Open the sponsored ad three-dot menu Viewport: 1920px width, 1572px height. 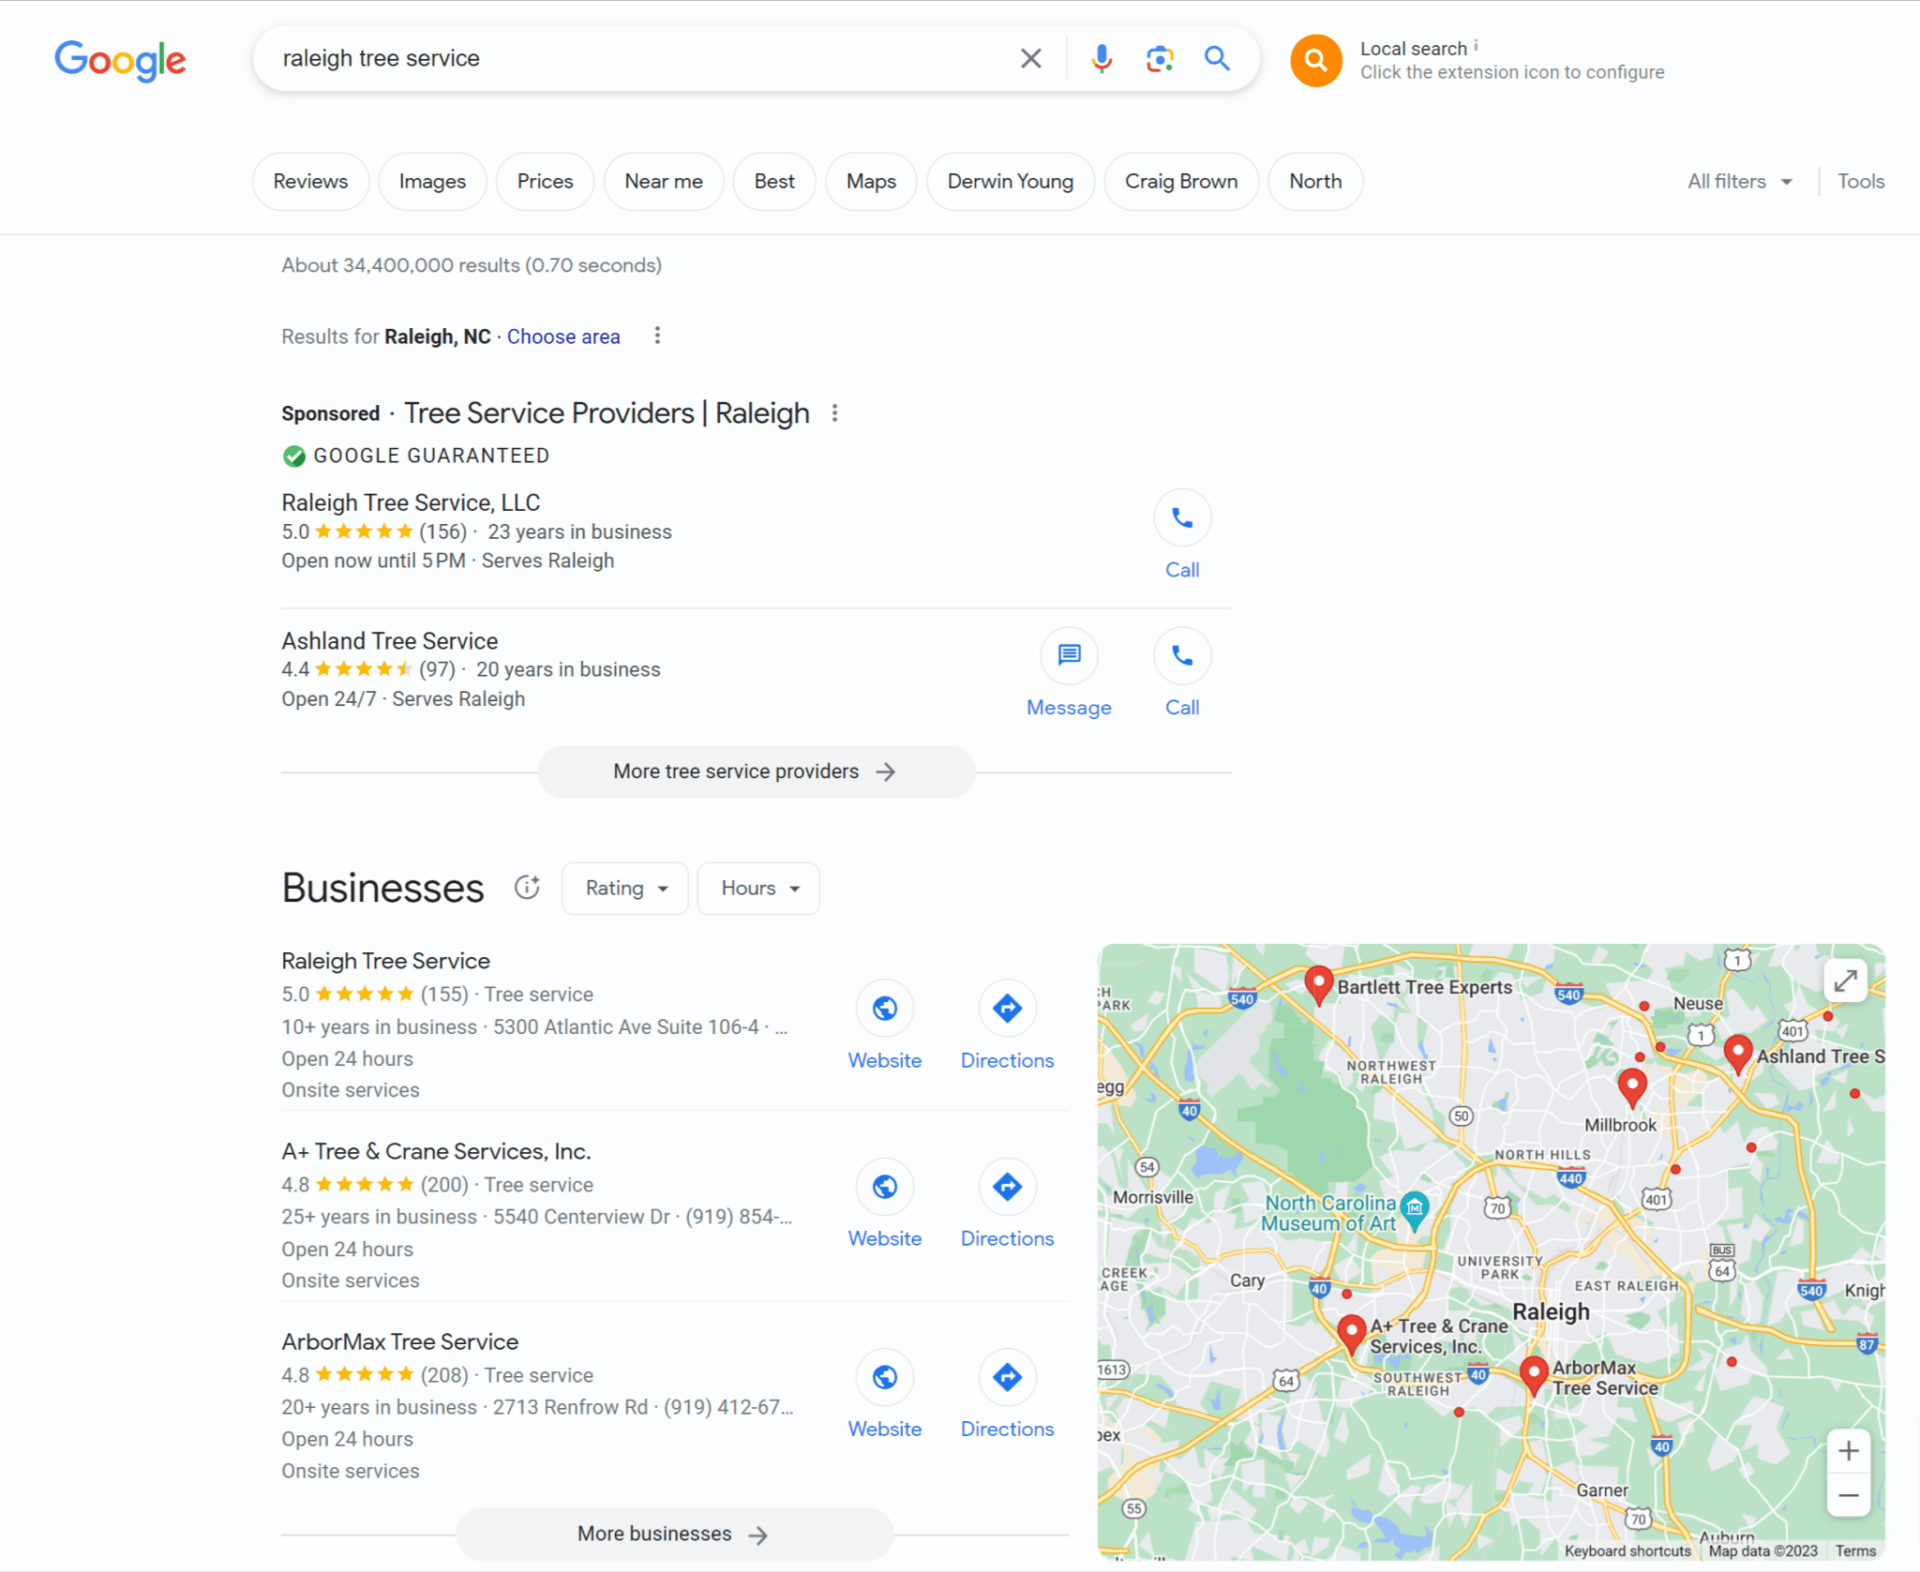pos(836,412)
